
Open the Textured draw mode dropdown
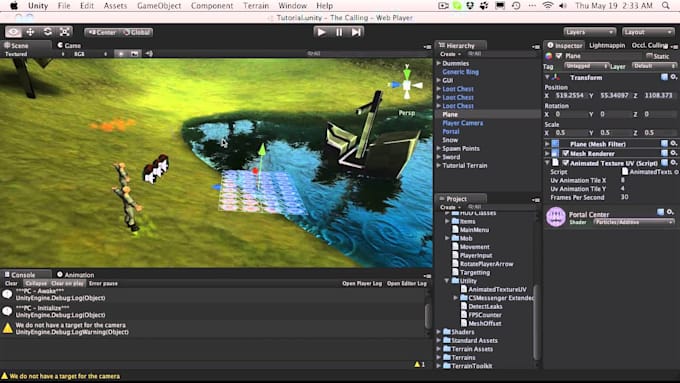[x=34, y=54]
